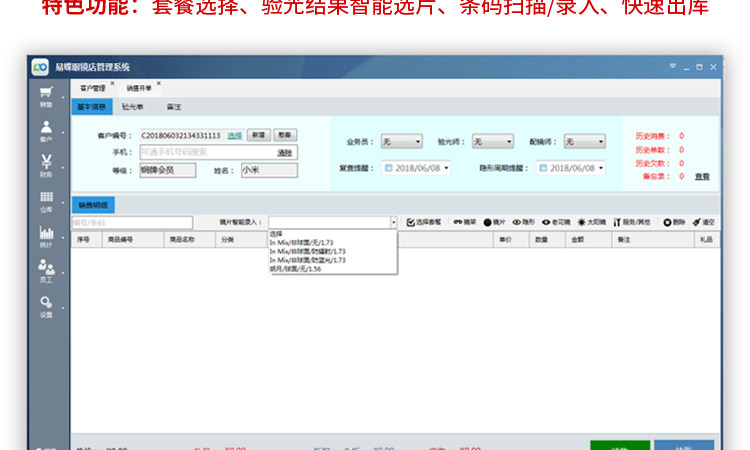The width and height of the screenshot is (750, 450).
Task: Click the sunglasses sun icon button
Action: coord(592,222)
